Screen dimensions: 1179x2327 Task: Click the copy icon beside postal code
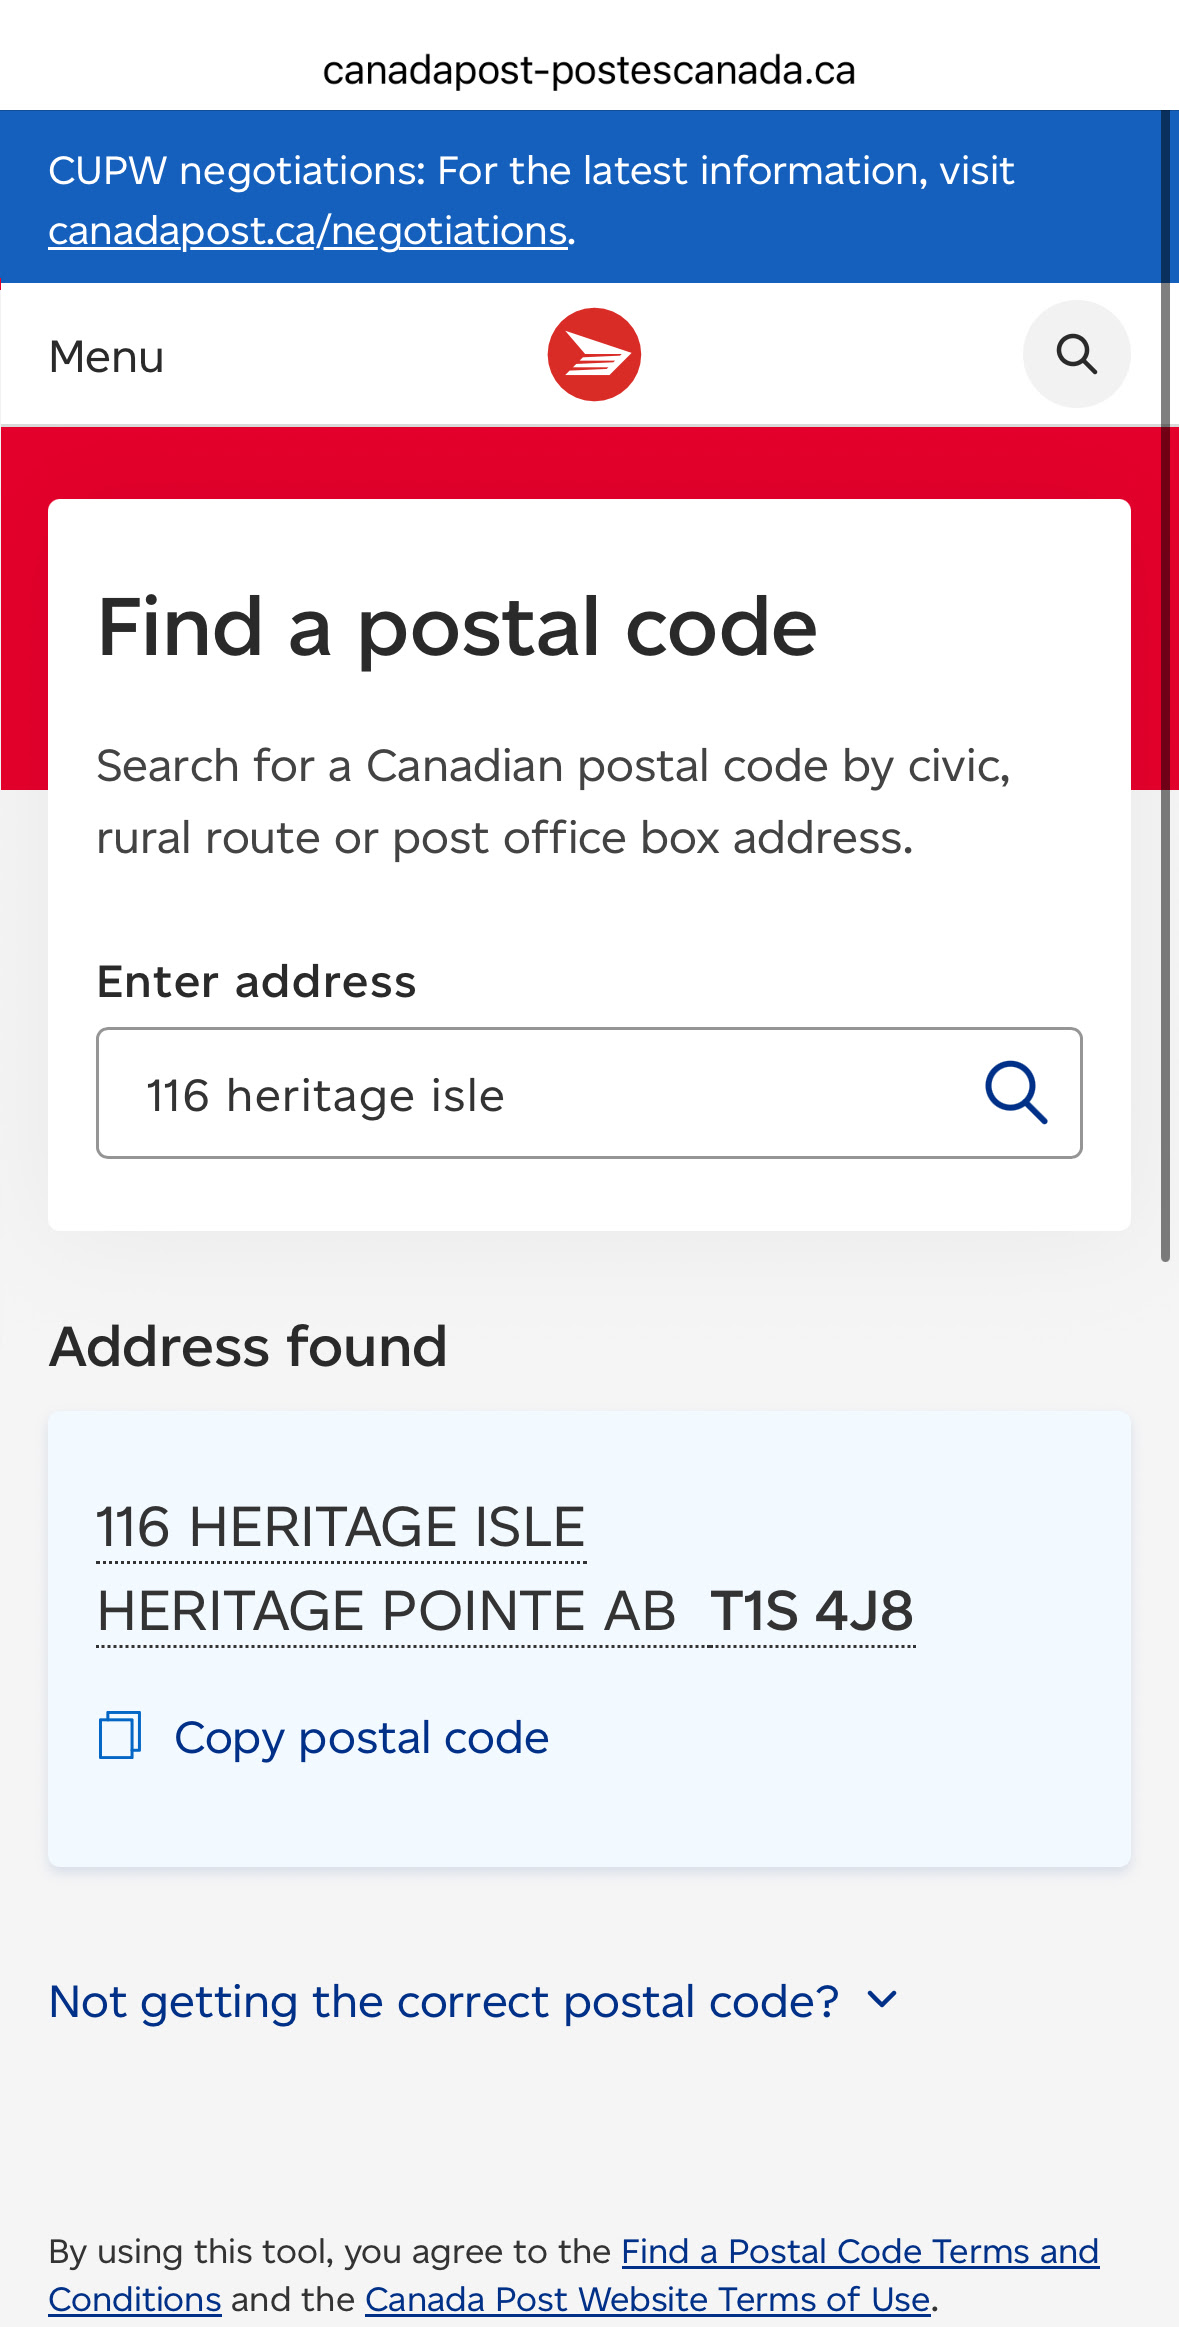pyautogui.click(x=120, y=1735)
